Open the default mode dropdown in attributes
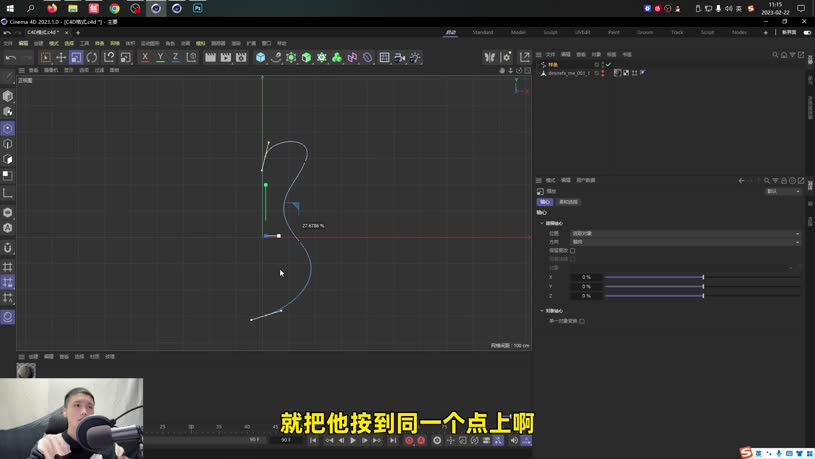 point(783,191)
